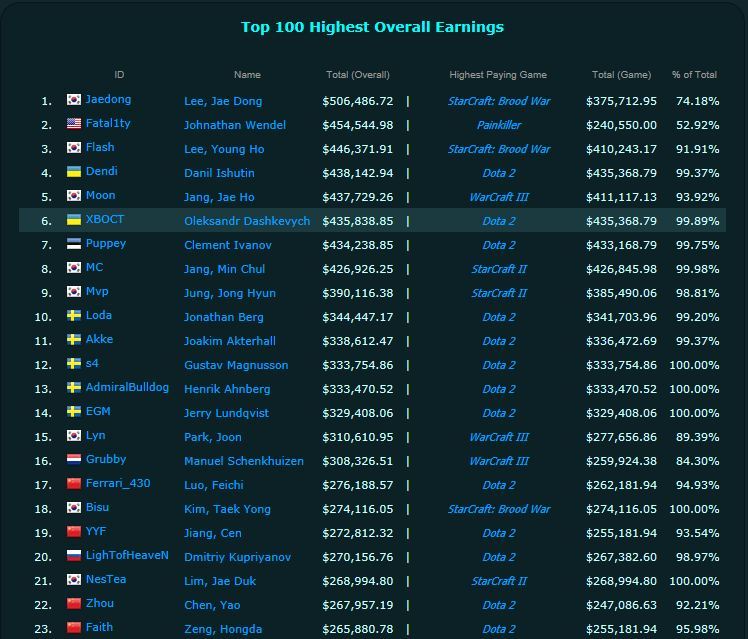Click the Russian flag beside LighTofHeaveN

click(x=74, y=556)
